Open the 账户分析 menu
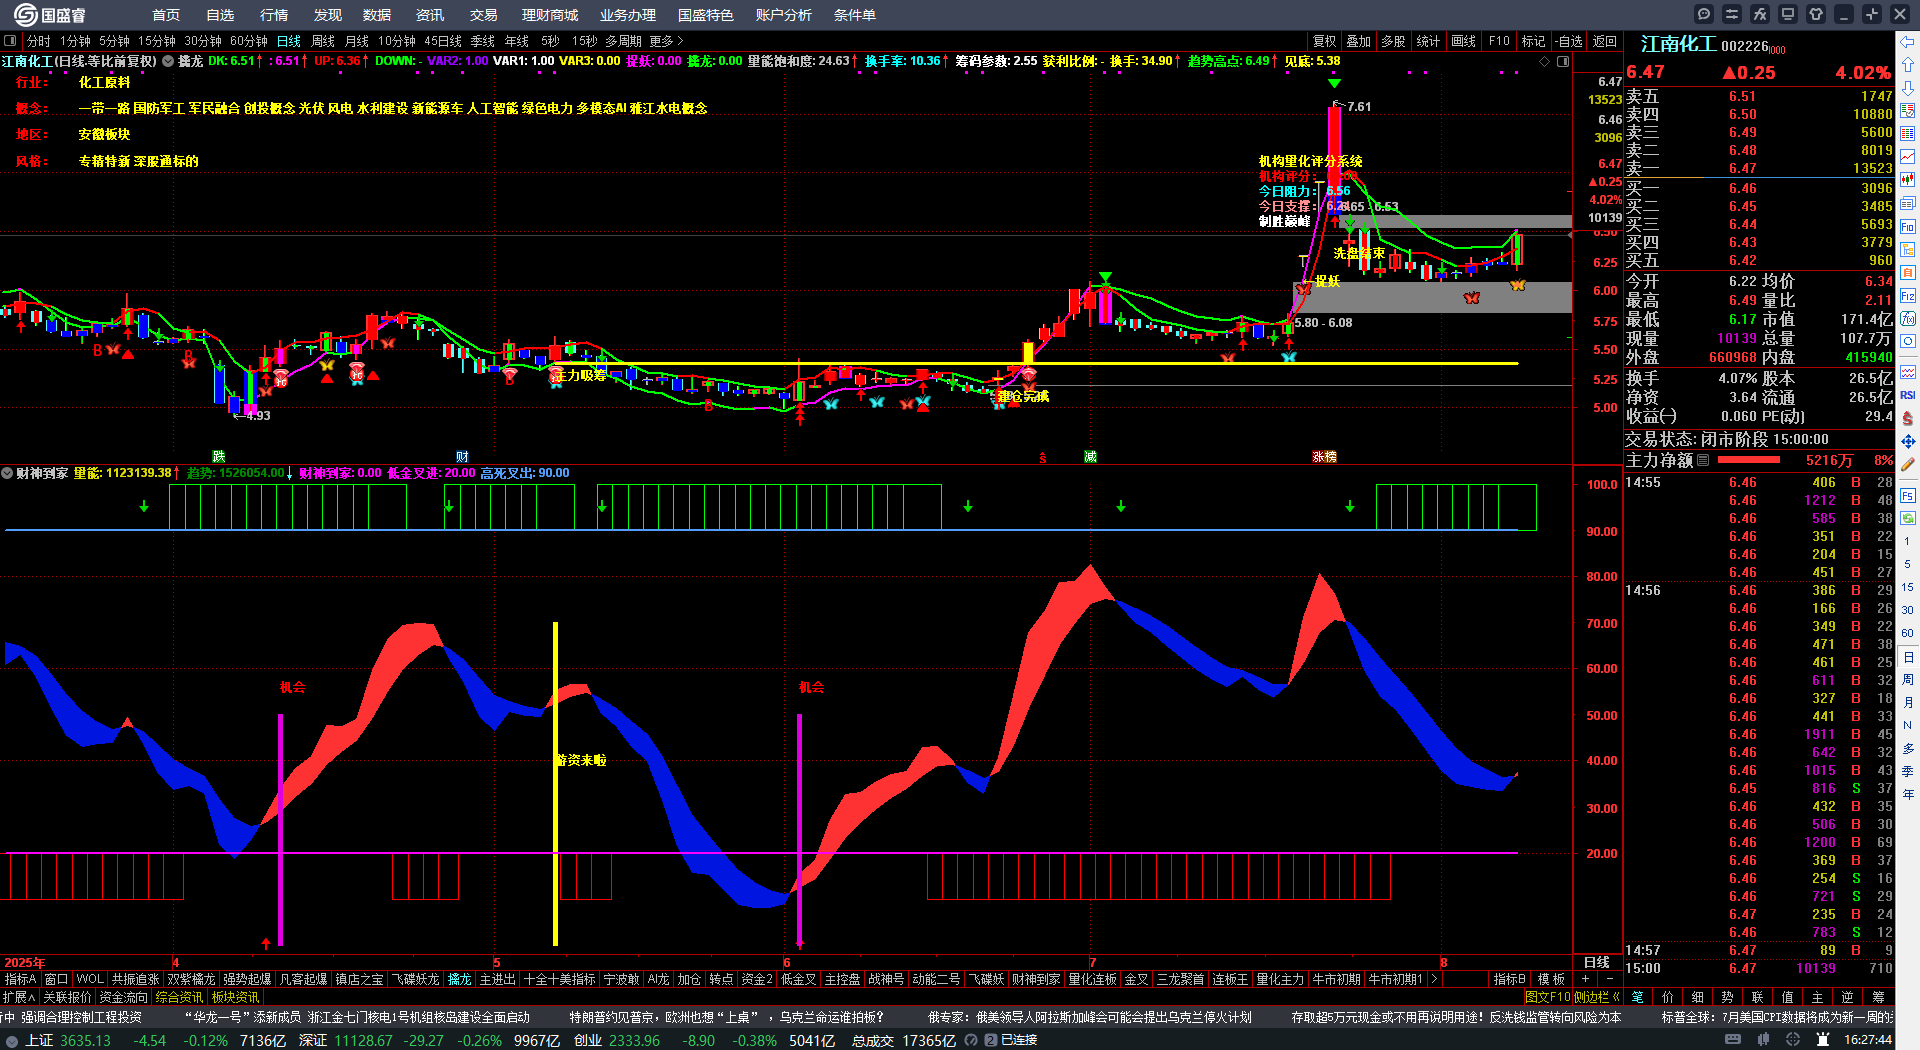The height and width of the screenshot is (1050, 1920). coord(784,15)
